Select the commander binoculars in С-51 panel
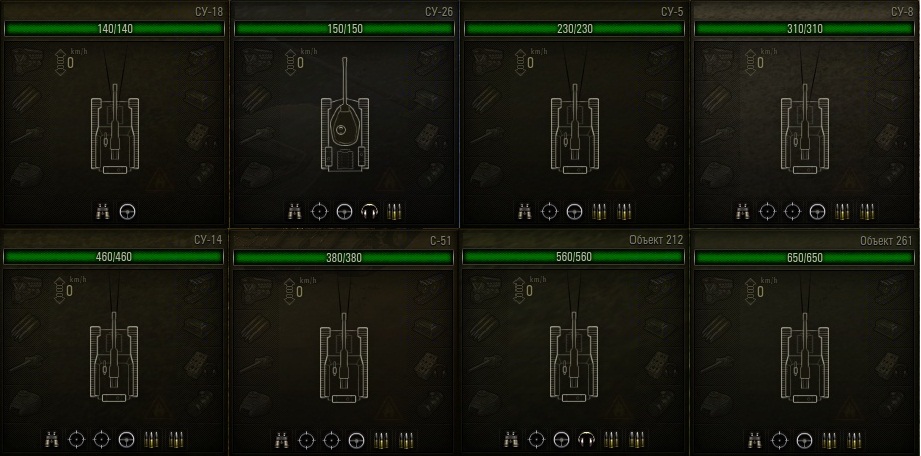921x456 pixels. pyautogui.click(x=281, y=439)
